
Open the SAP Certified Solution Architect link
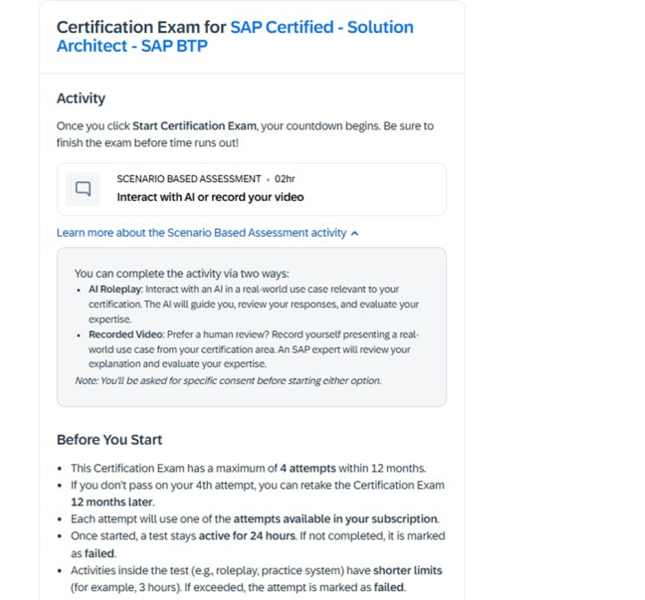(x=235, y=36)
